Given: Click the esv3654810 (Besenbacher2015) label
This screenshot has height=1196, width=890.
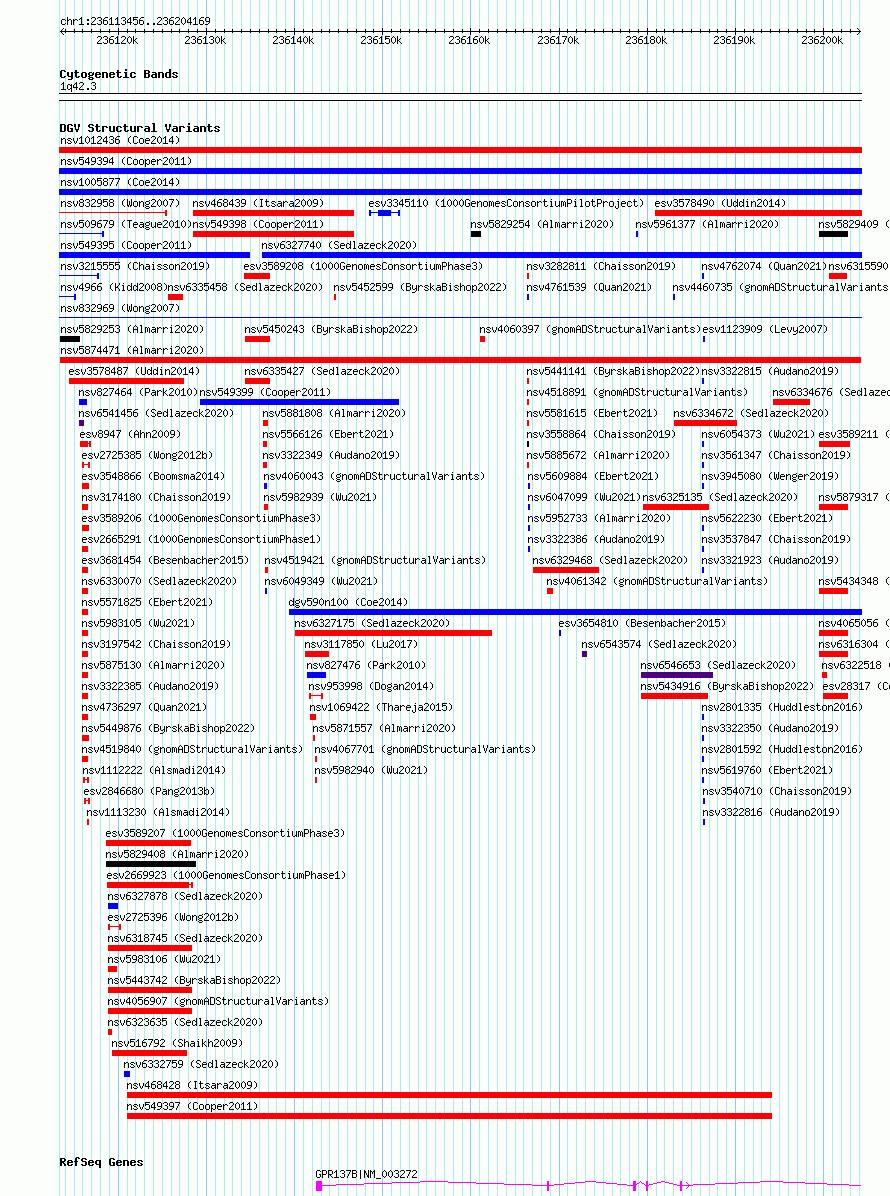Looking at the screenshot, I should [x=642, y=623].
